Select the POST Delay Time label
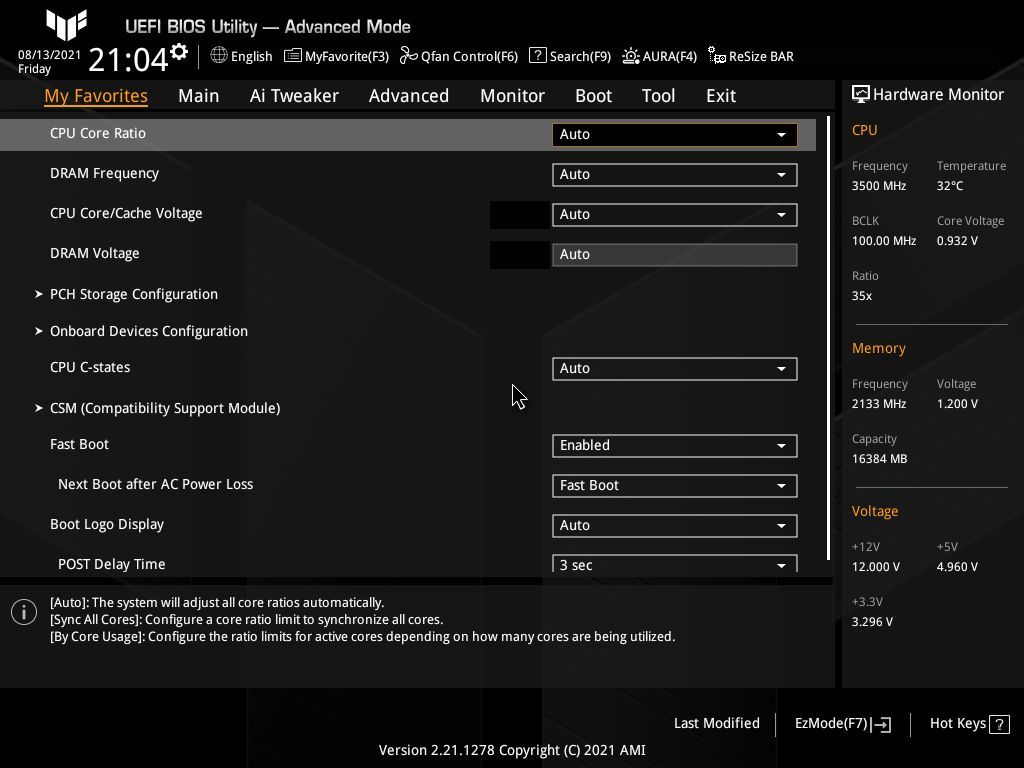The width and height of the screenshot is (1024, 768). [x=112, y=564]
